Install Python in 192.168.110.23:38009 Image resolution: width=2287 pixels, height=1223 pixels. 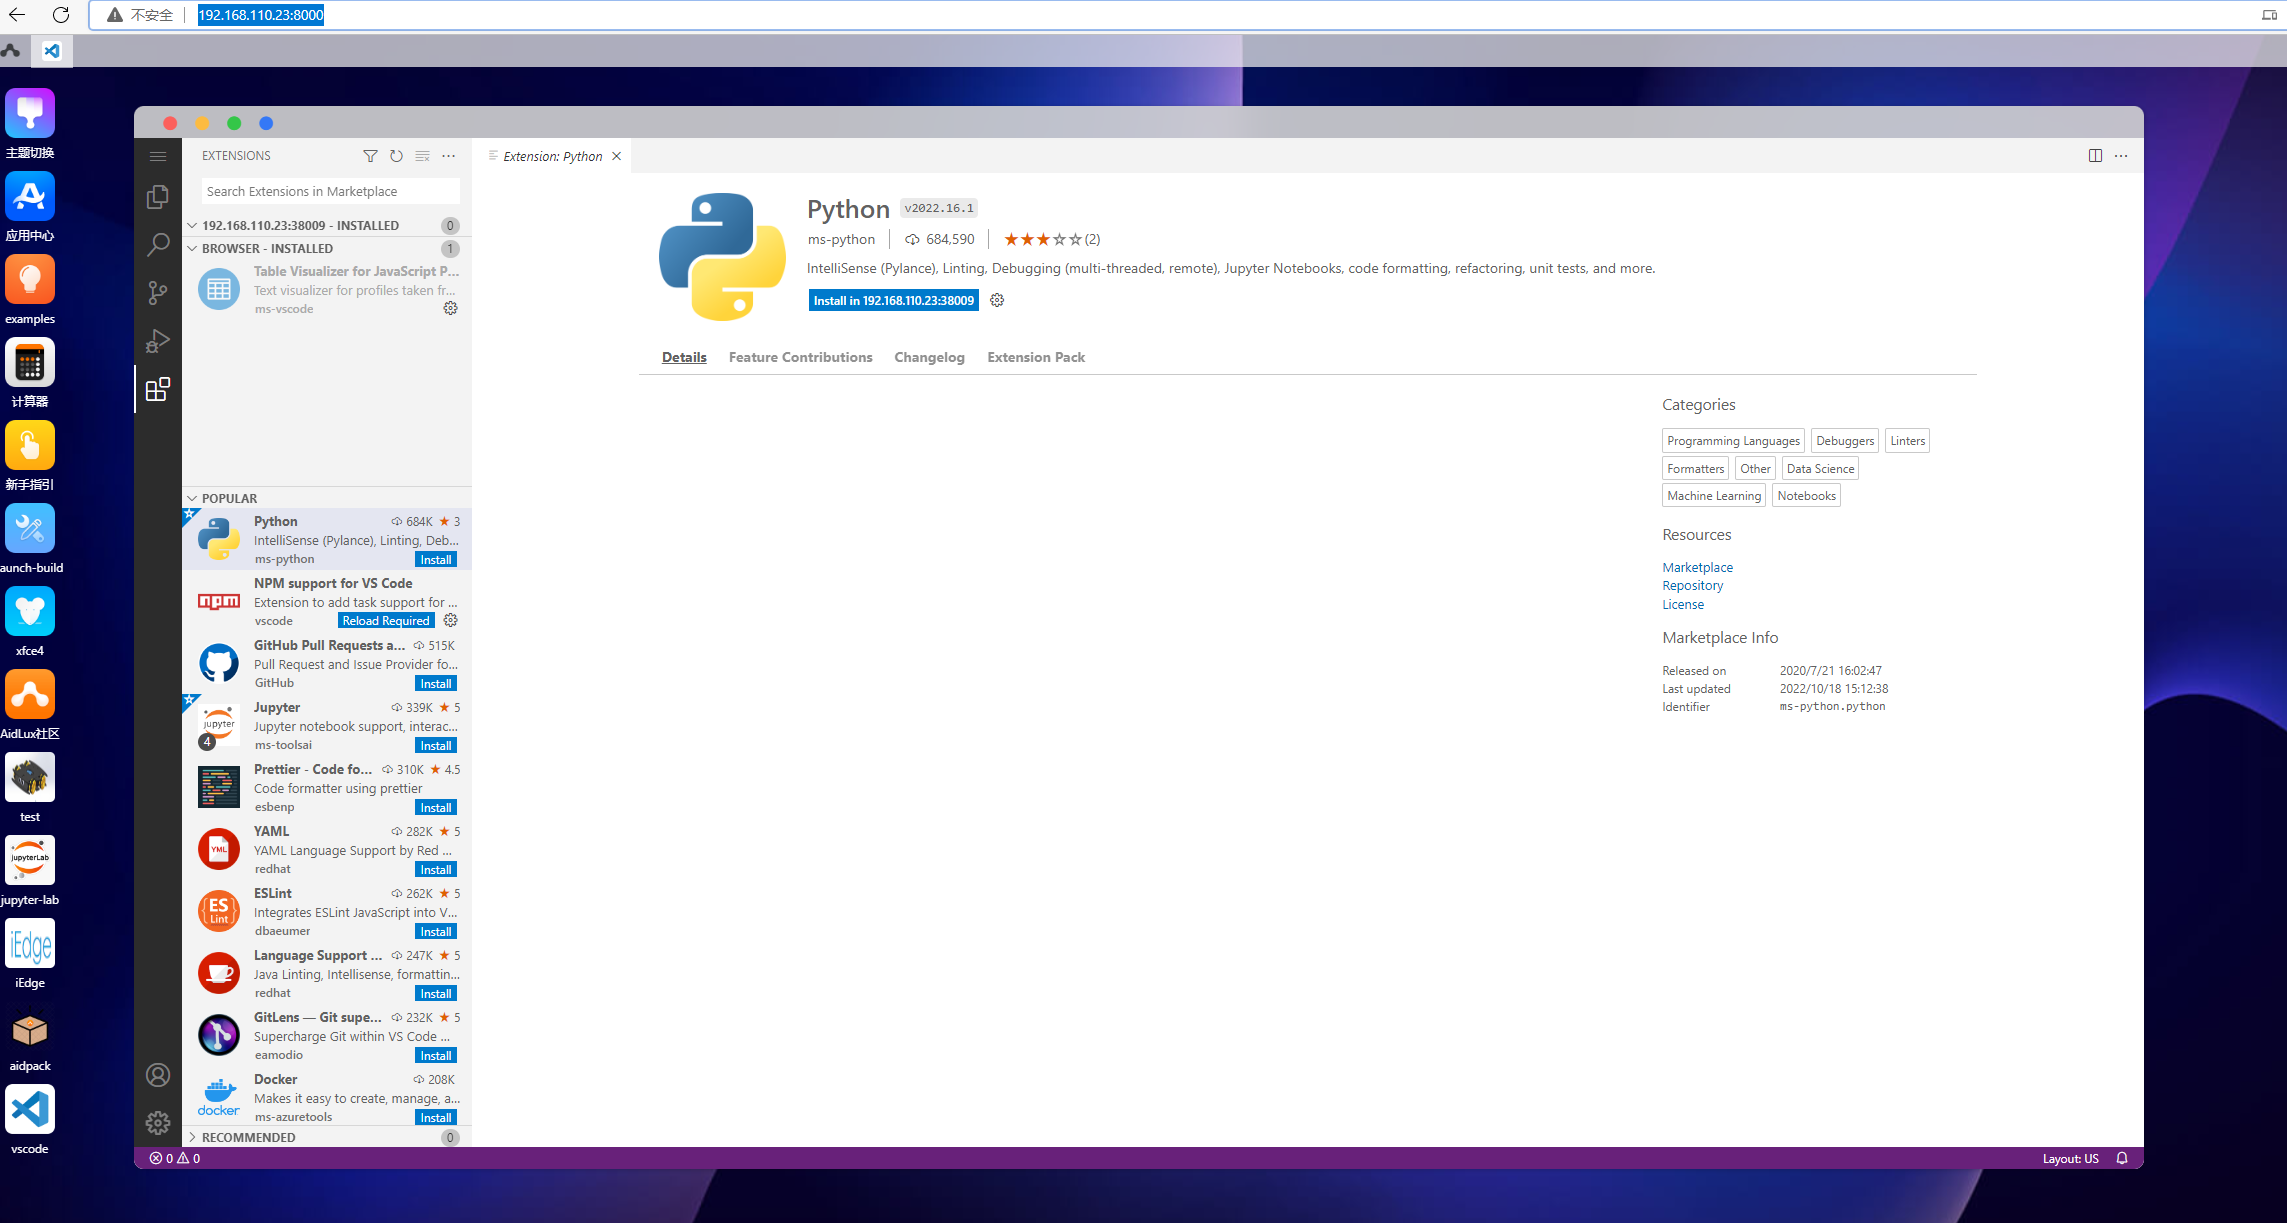[893, 300]
